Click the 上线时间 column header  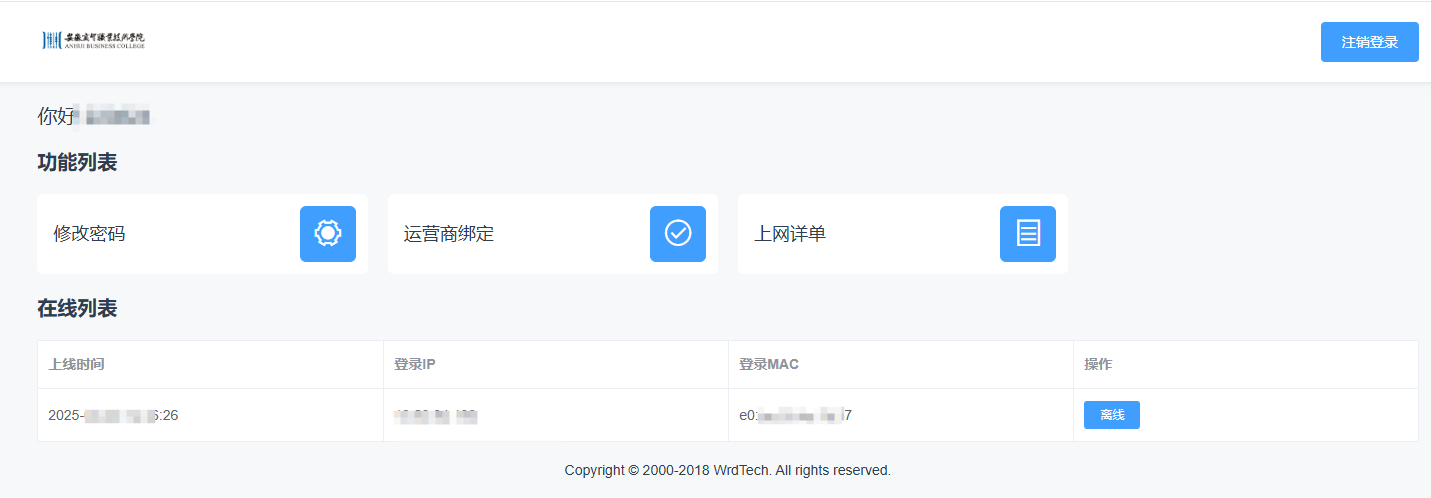point(76,364)
